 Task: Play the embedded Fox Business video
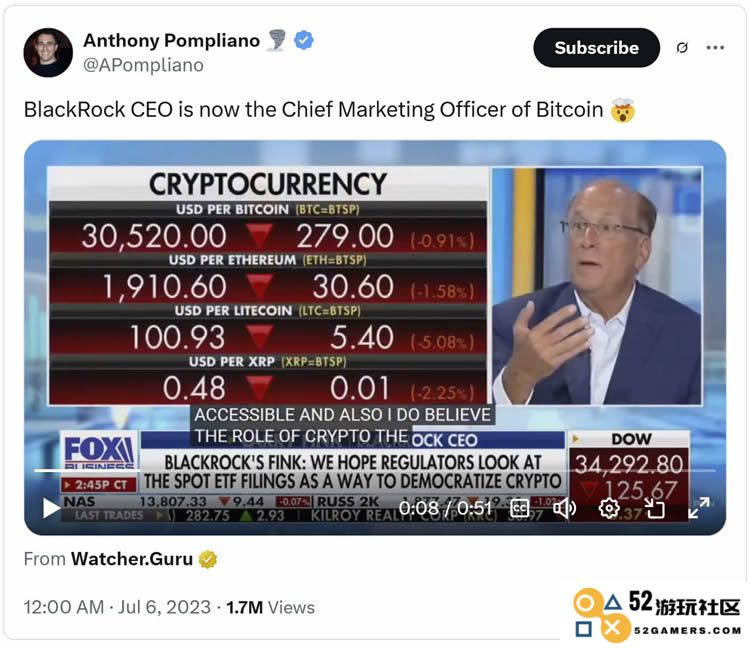(x=51, y=507)
